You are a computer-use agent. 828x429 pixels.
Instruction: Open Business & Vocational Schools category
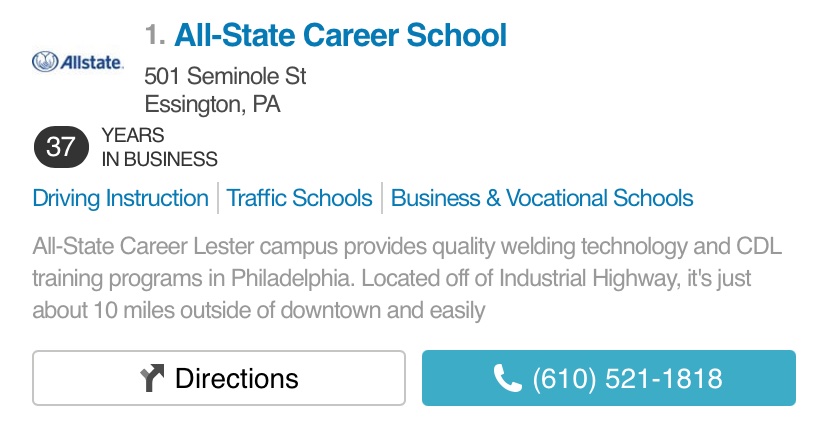coord(542,198)
